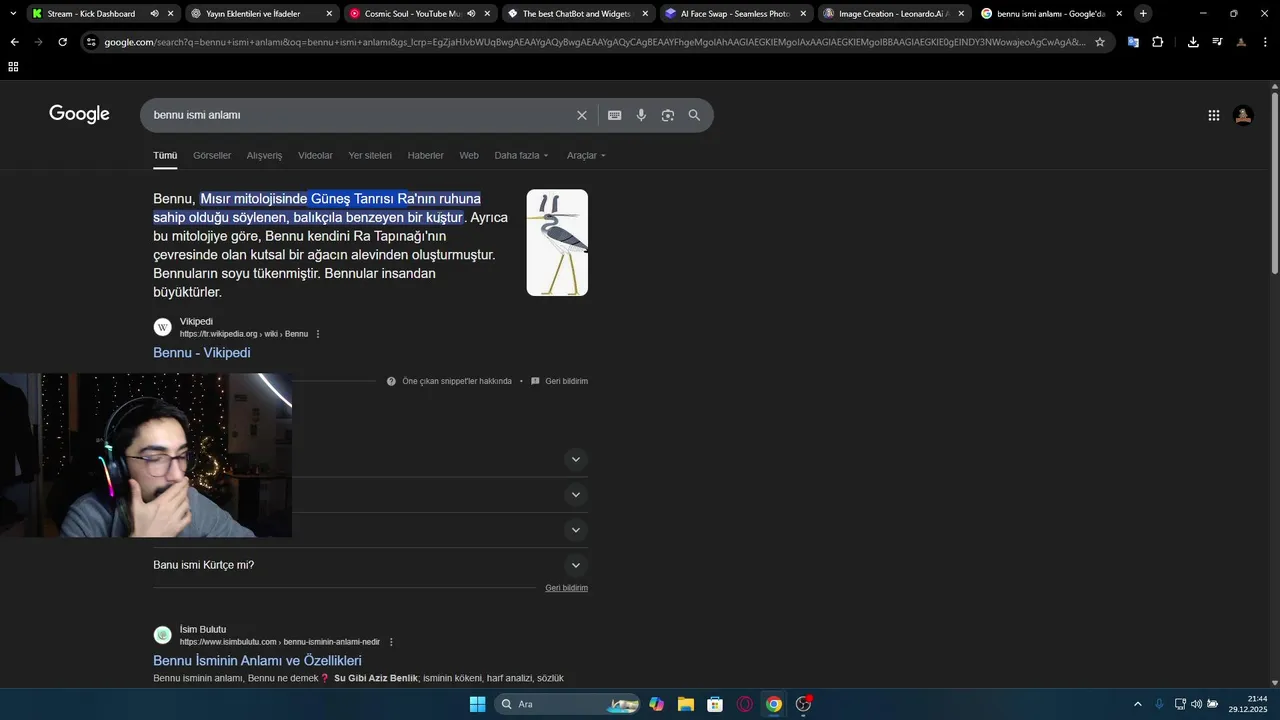This screenshot has width=1280, height=720.
Task: Open the Google Translate extension icon
Action: coord(1133,42)
